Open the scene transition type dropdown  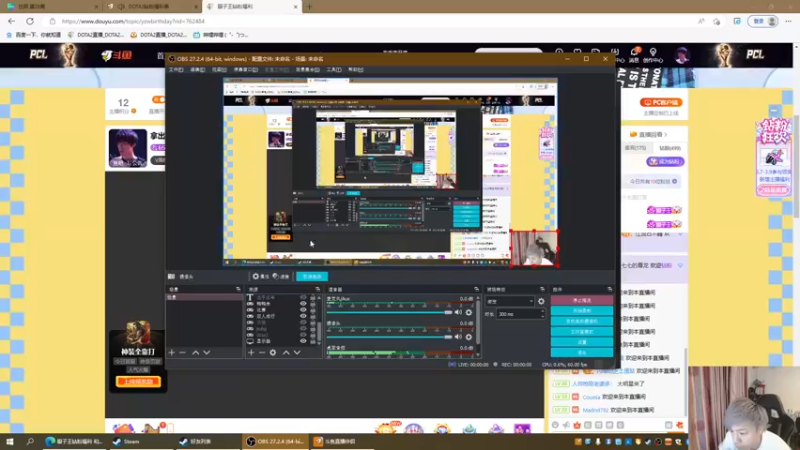tap(509, 302)
